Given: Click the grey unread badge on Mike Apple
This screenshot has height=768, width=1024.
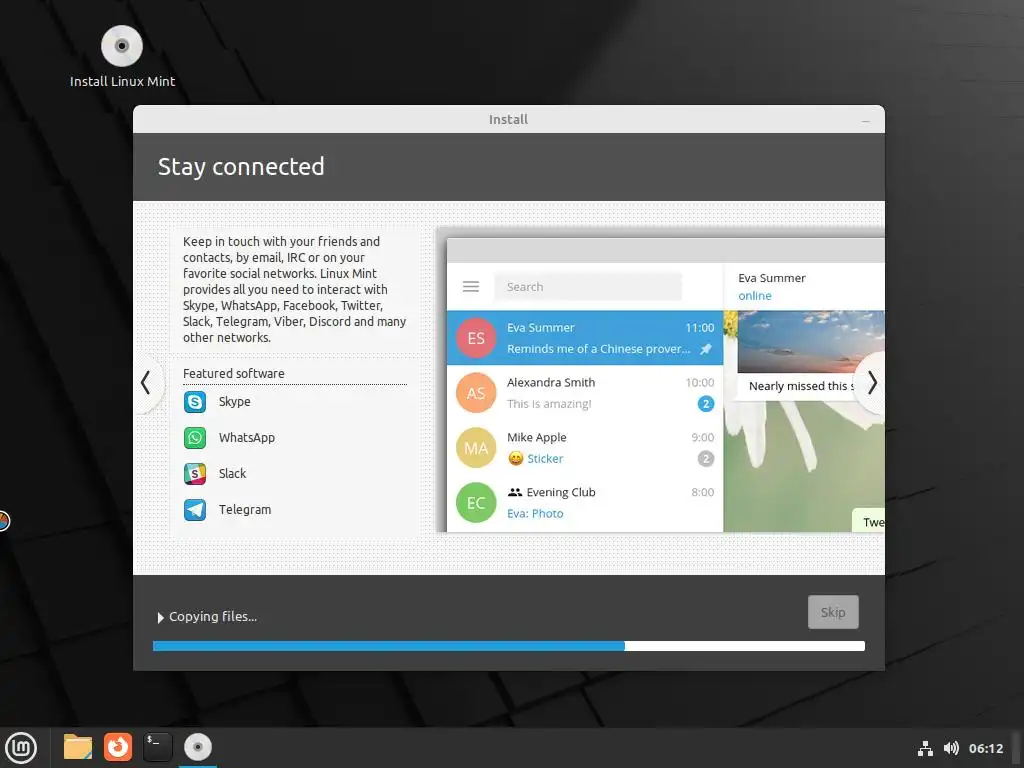Looking at the screenshot, I should [706, 458].
